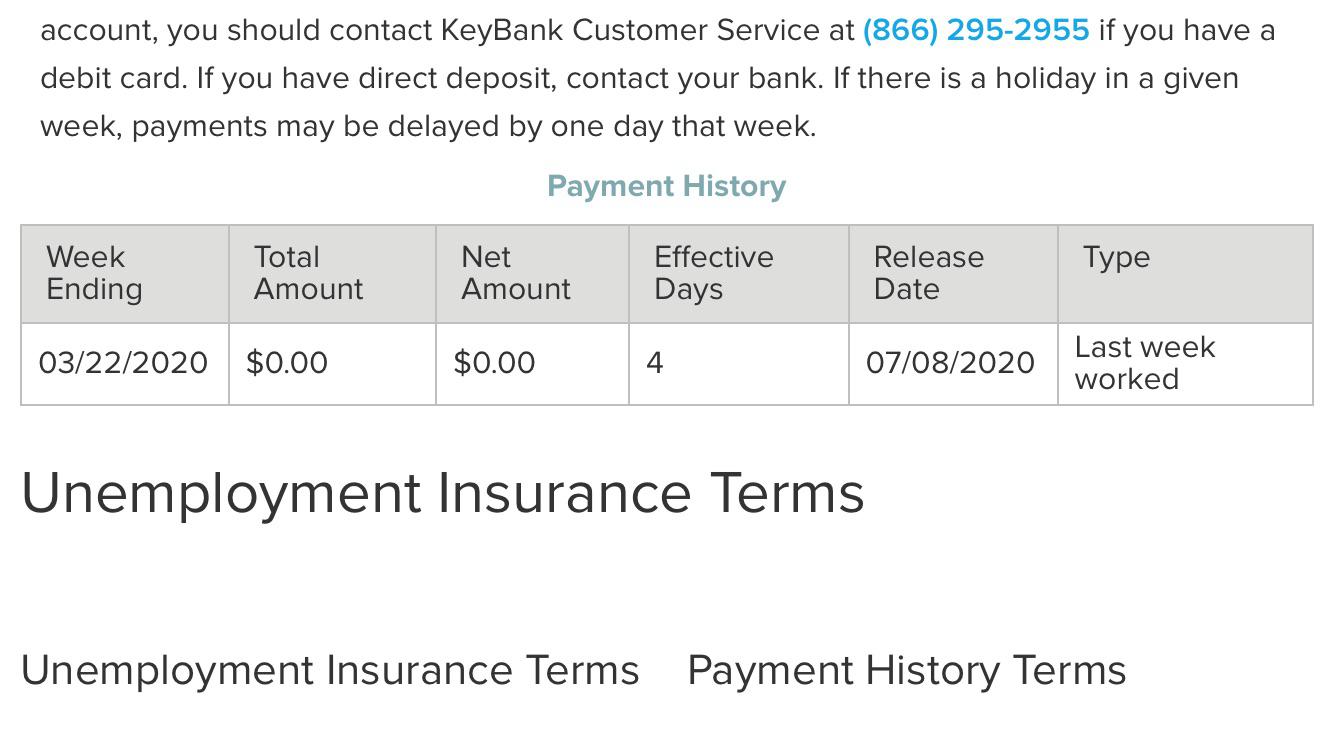Click the Unemployment Insurance Terms page heading

tap(445, 492)
